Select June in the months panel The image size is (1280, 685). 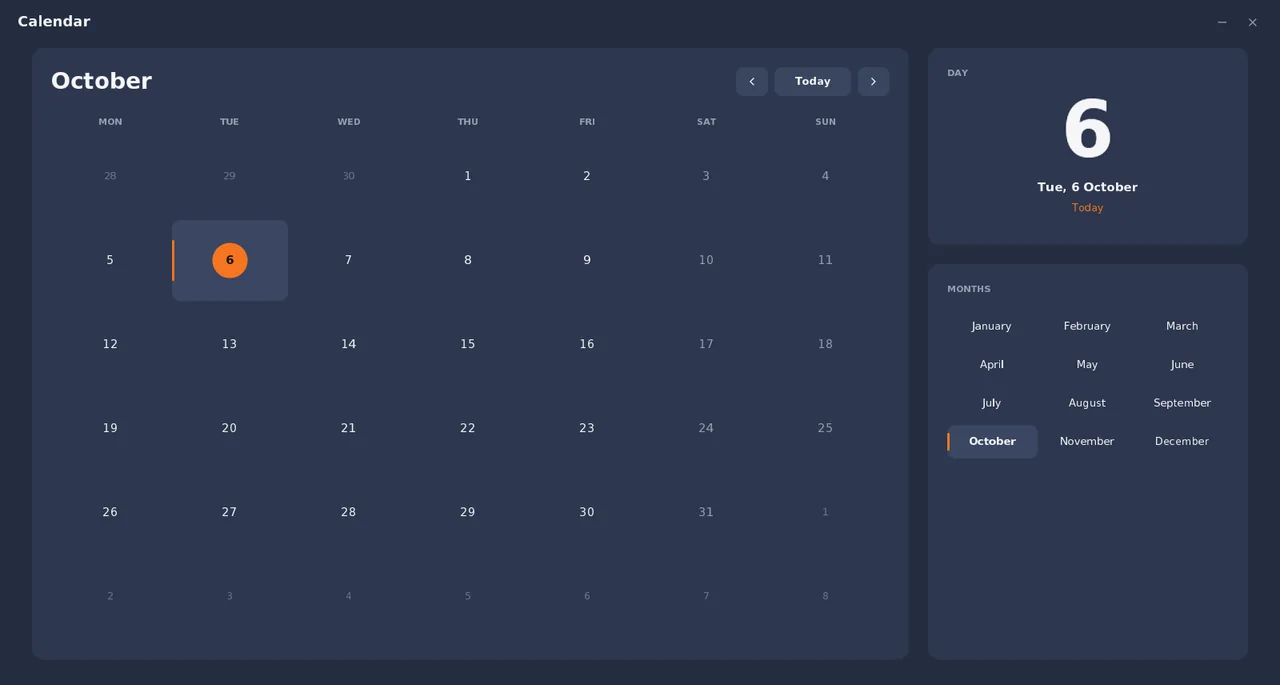1182,365
